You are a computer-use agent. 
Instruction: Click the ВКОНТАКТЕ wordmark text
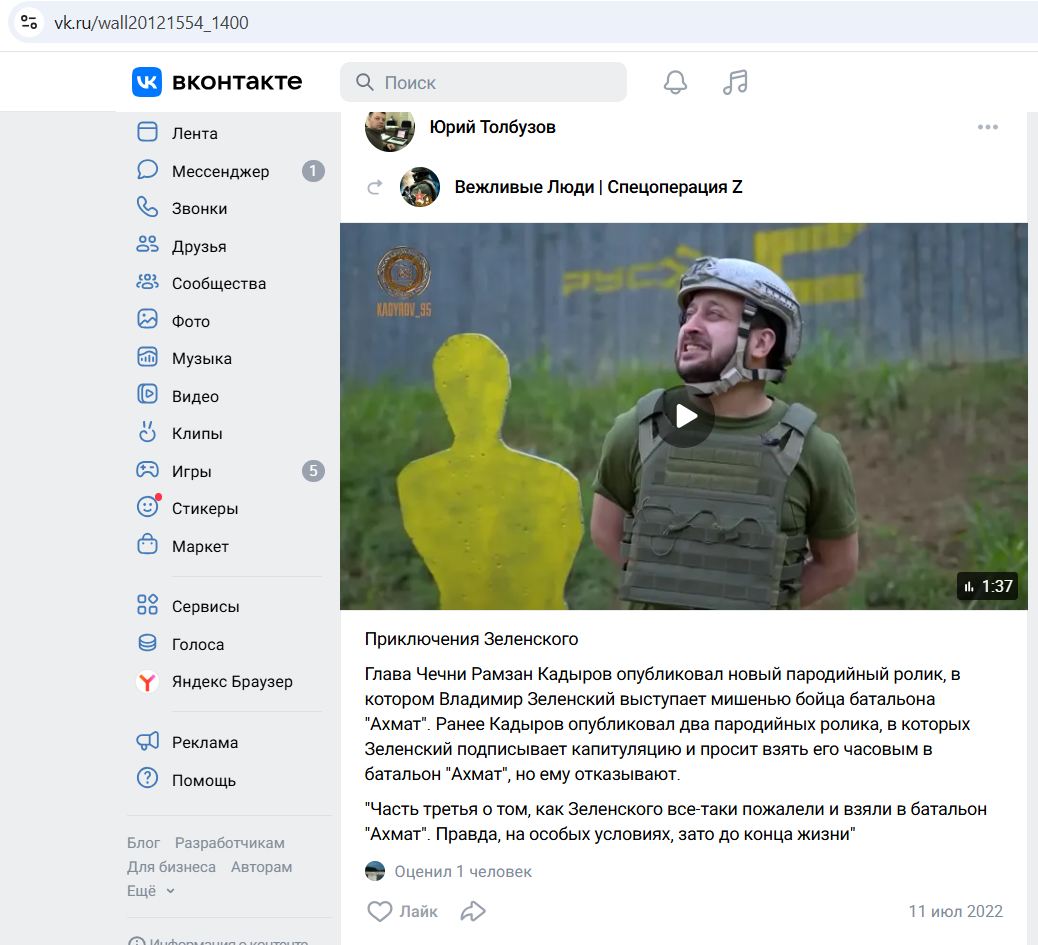point(237,81)
